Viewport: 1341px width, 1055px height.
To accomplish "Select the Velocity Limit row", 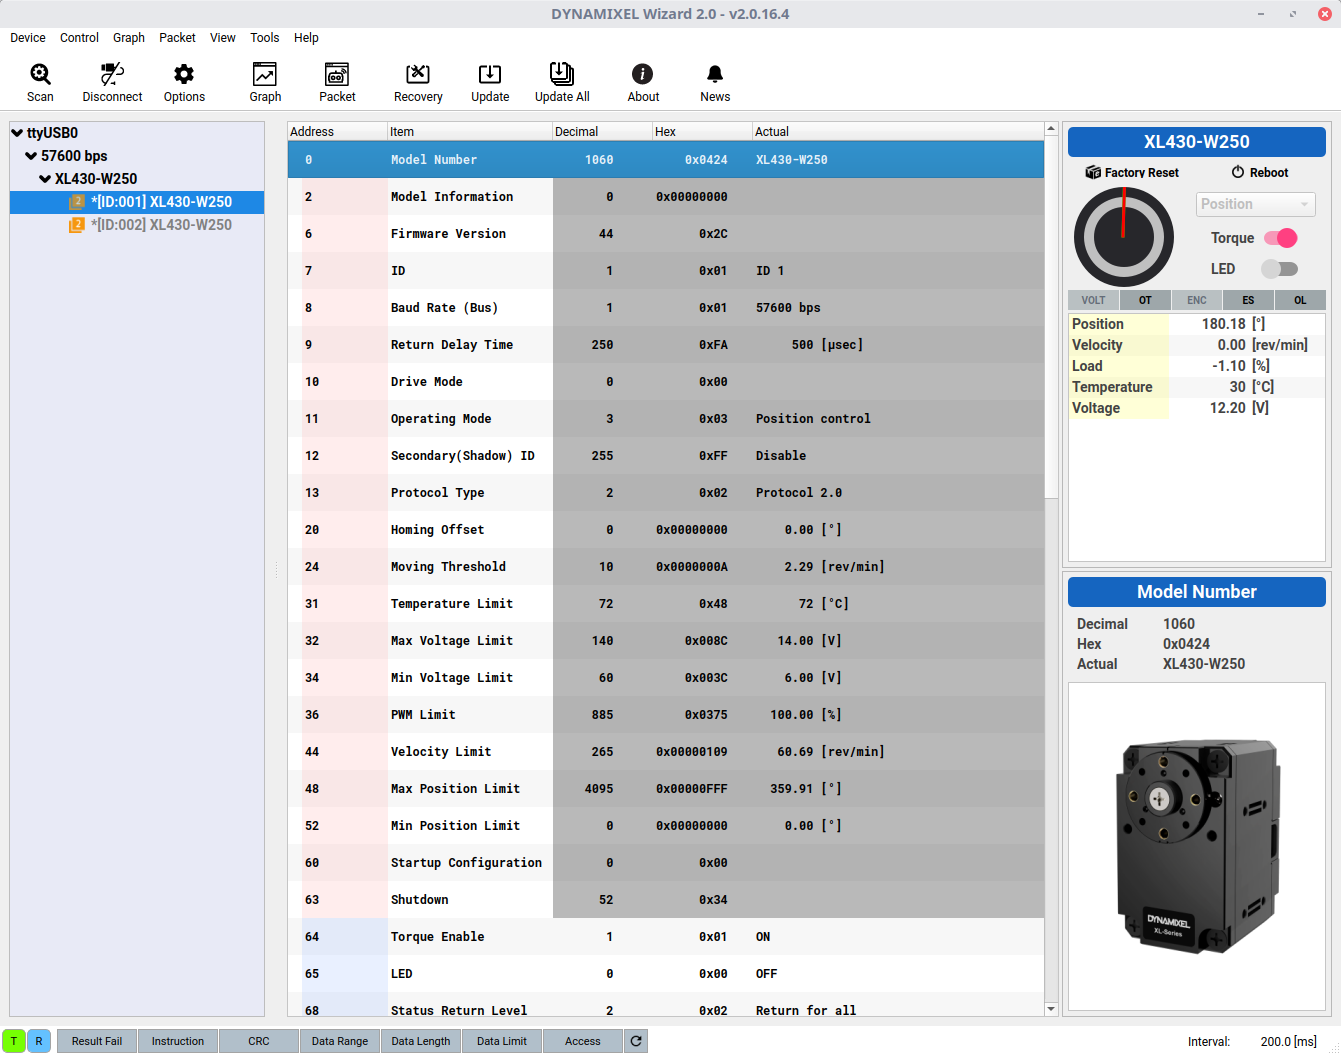I will (x=666, y=752).
